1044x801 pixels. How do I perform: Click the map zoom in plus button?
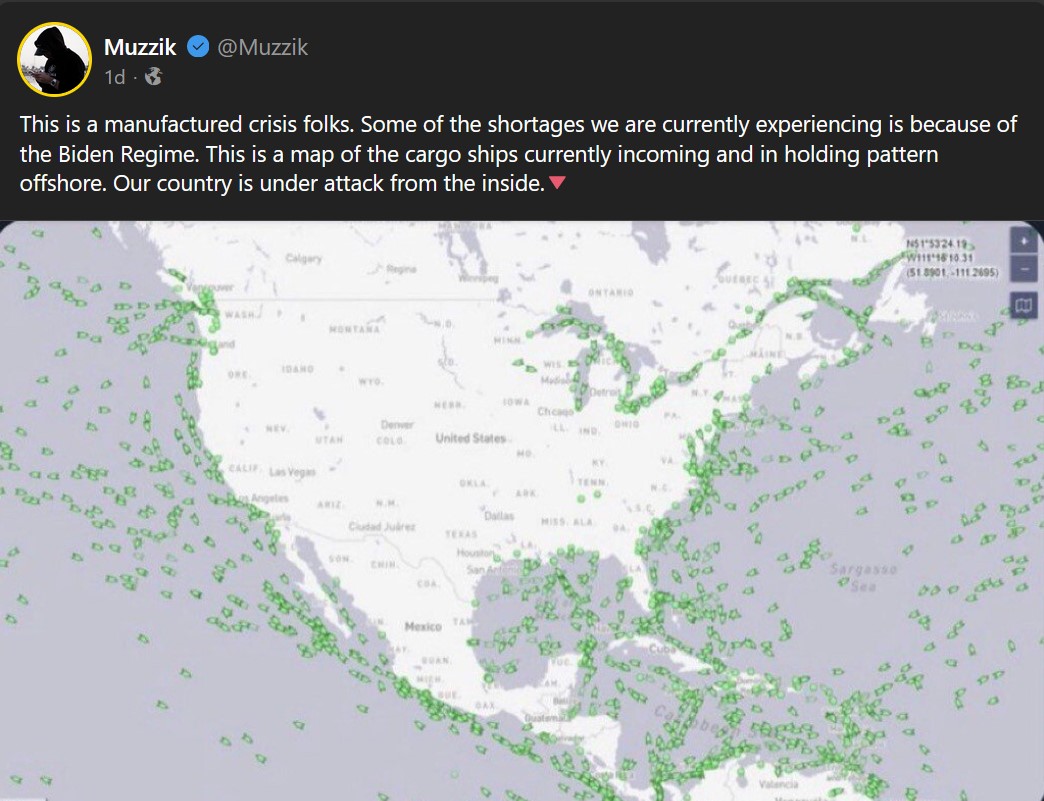click(x=1023, y=240)
